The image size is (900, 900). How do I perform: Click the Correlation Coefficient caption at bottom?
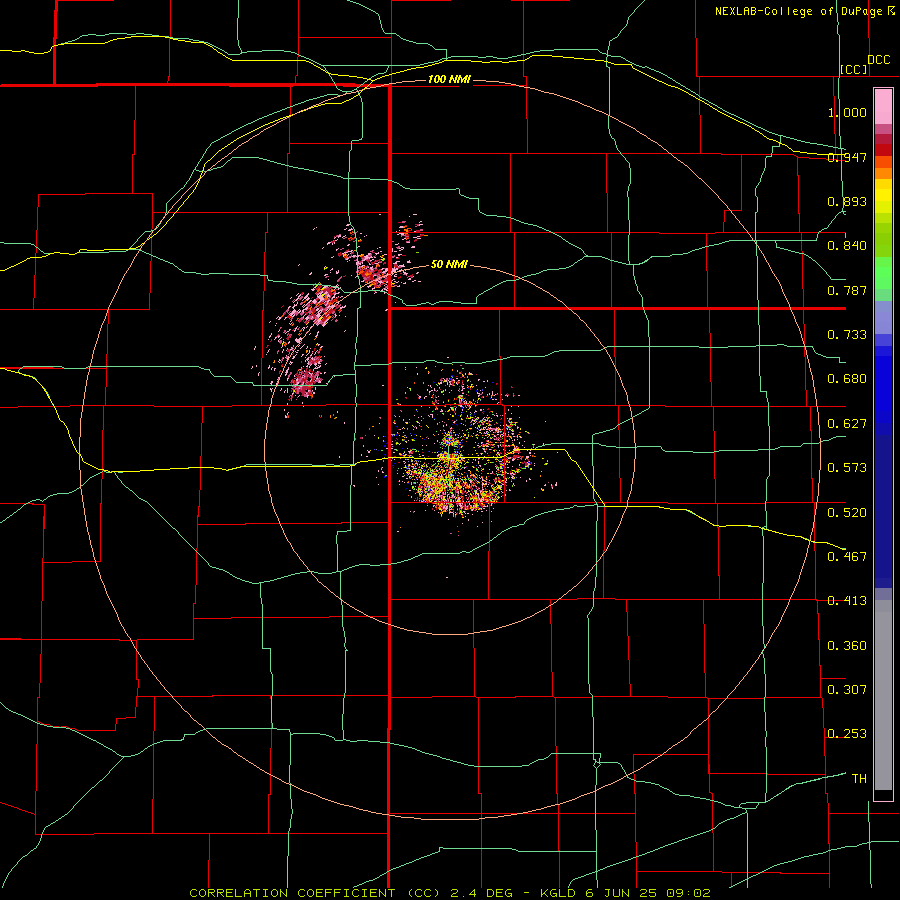450,893
